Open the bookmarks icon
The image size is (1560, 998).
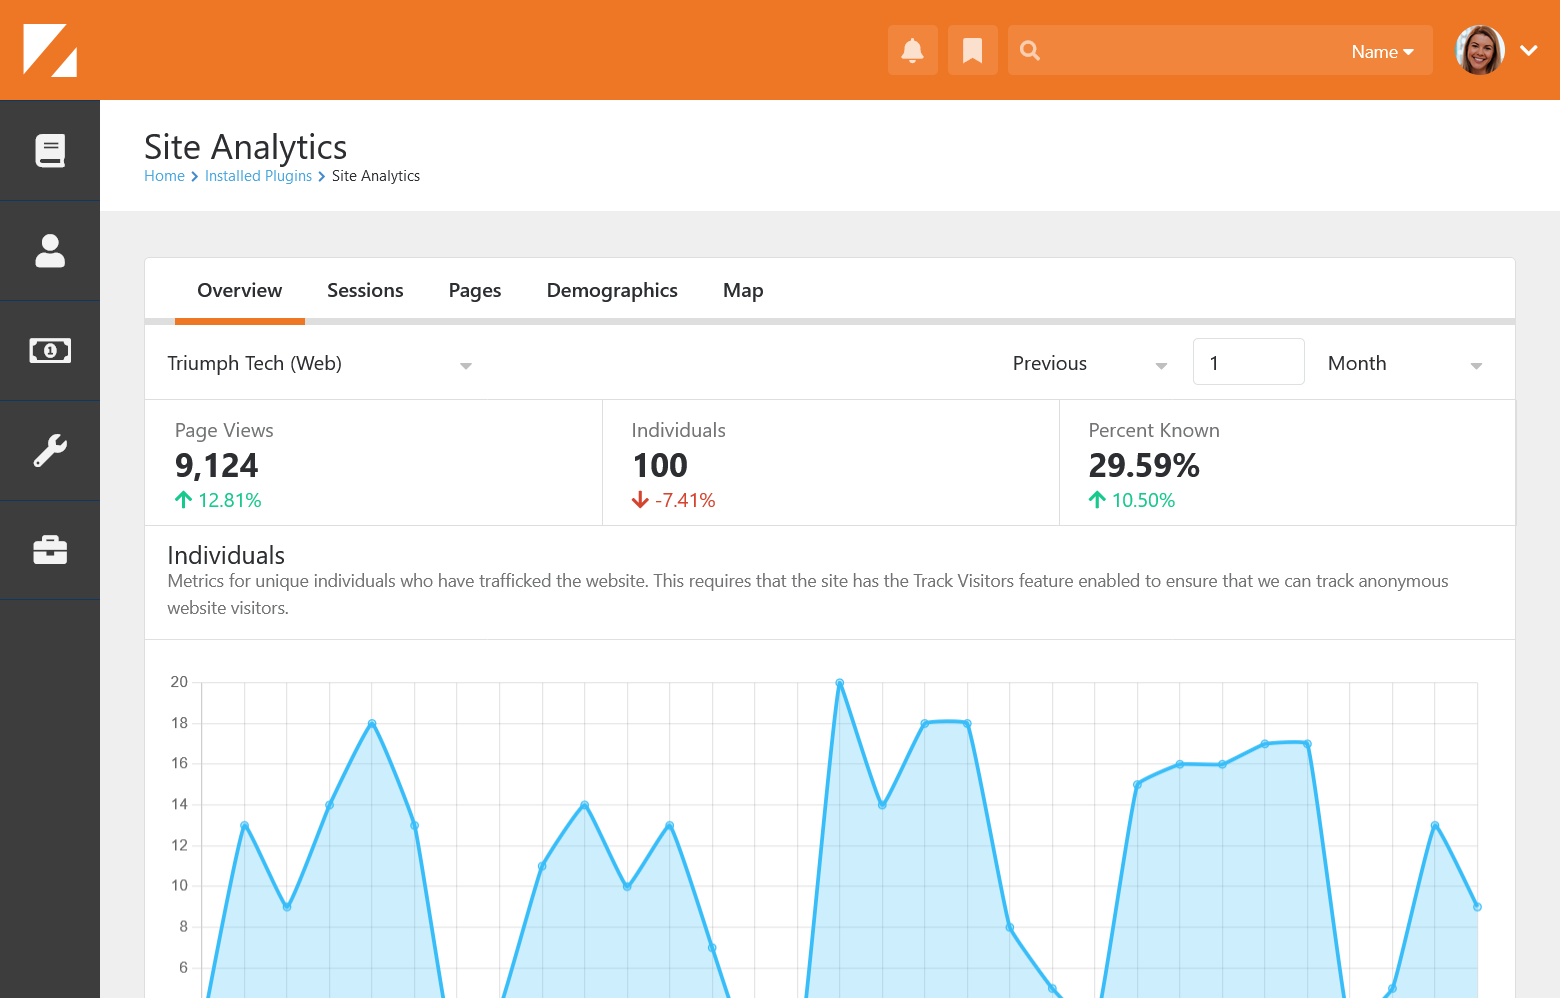click(973, 50)
